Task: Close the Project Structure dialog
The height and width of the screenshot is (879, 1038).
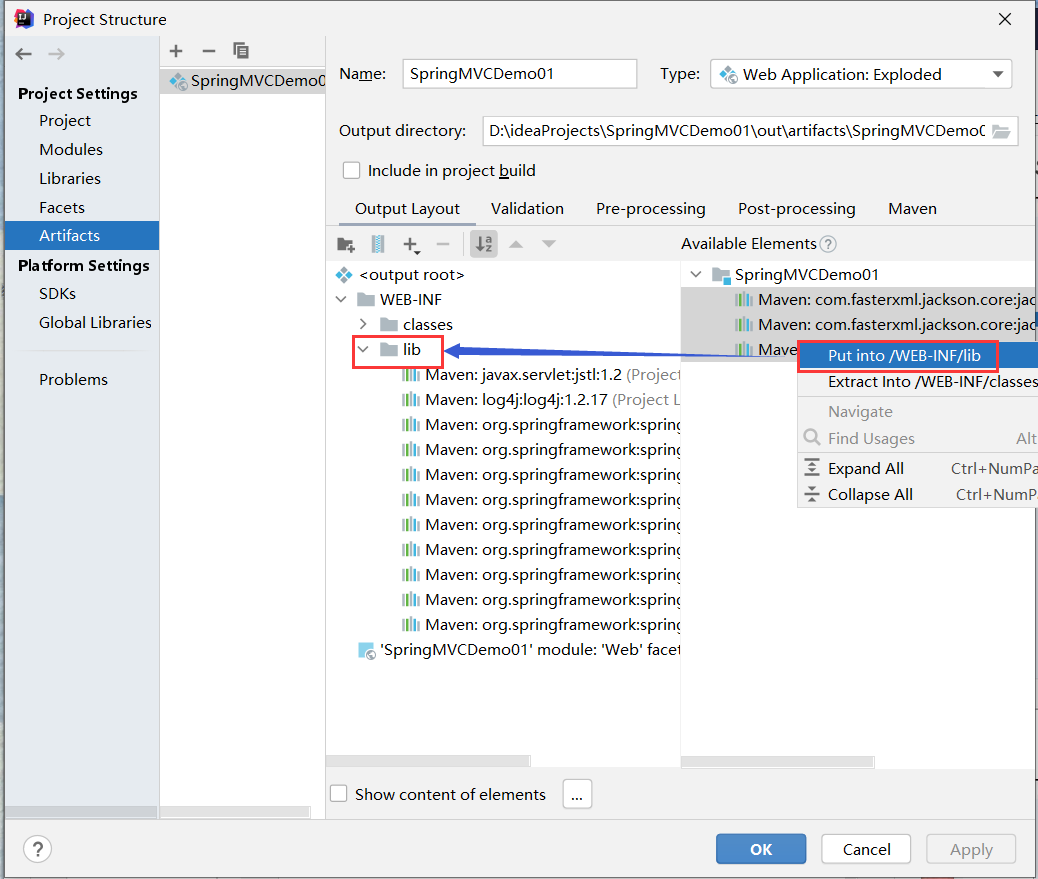Action: click(x=1005, y=20)
